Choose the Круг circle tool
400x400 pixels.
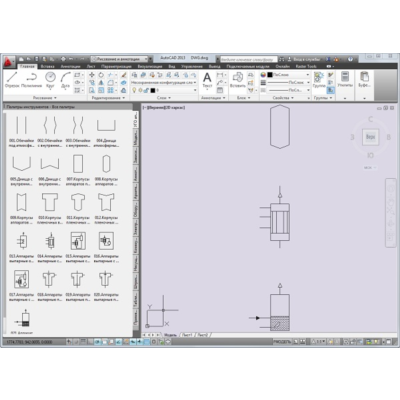pyautogui.click(x=50, y=79)
